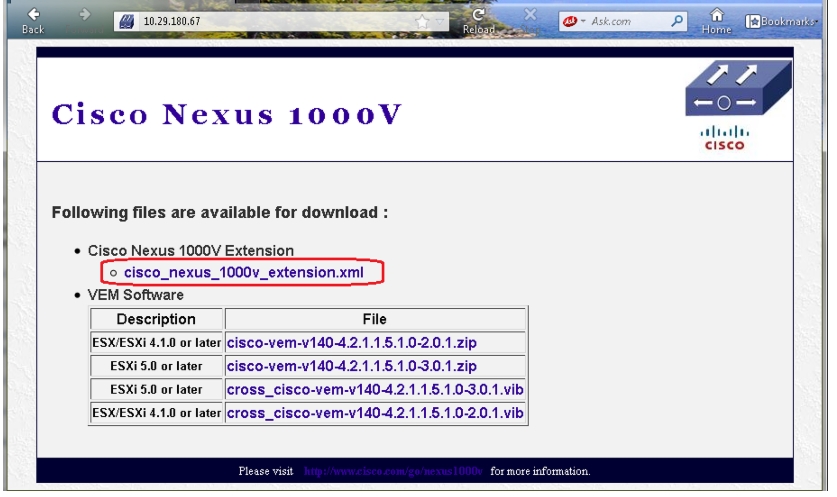Click 'ESXi 5.0 or later' beside the .vib file
This screenshot has height=497, width=837.
click(x=156, y=390)
